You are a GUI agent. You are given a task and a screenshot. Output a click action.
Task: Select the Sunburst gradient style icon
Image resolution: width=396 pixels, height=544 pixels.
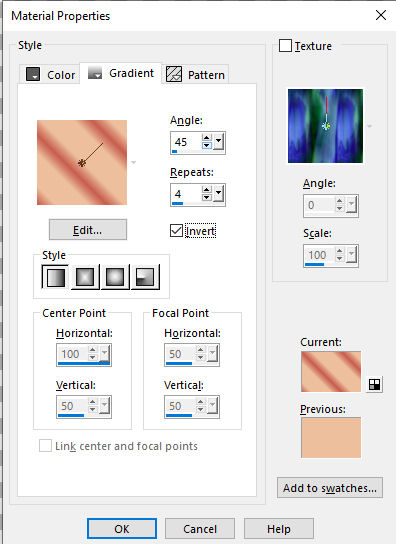pos(115,277)
